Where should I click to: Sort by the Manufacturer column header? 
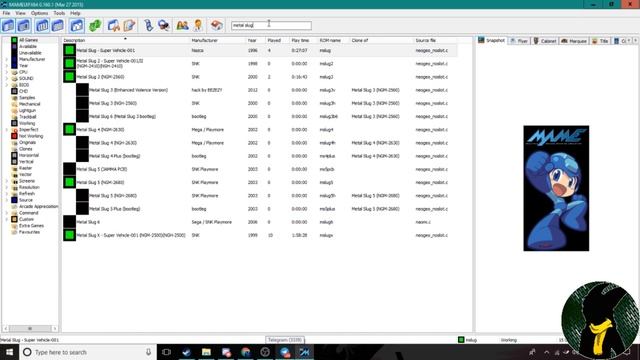[x=218, y=40]
